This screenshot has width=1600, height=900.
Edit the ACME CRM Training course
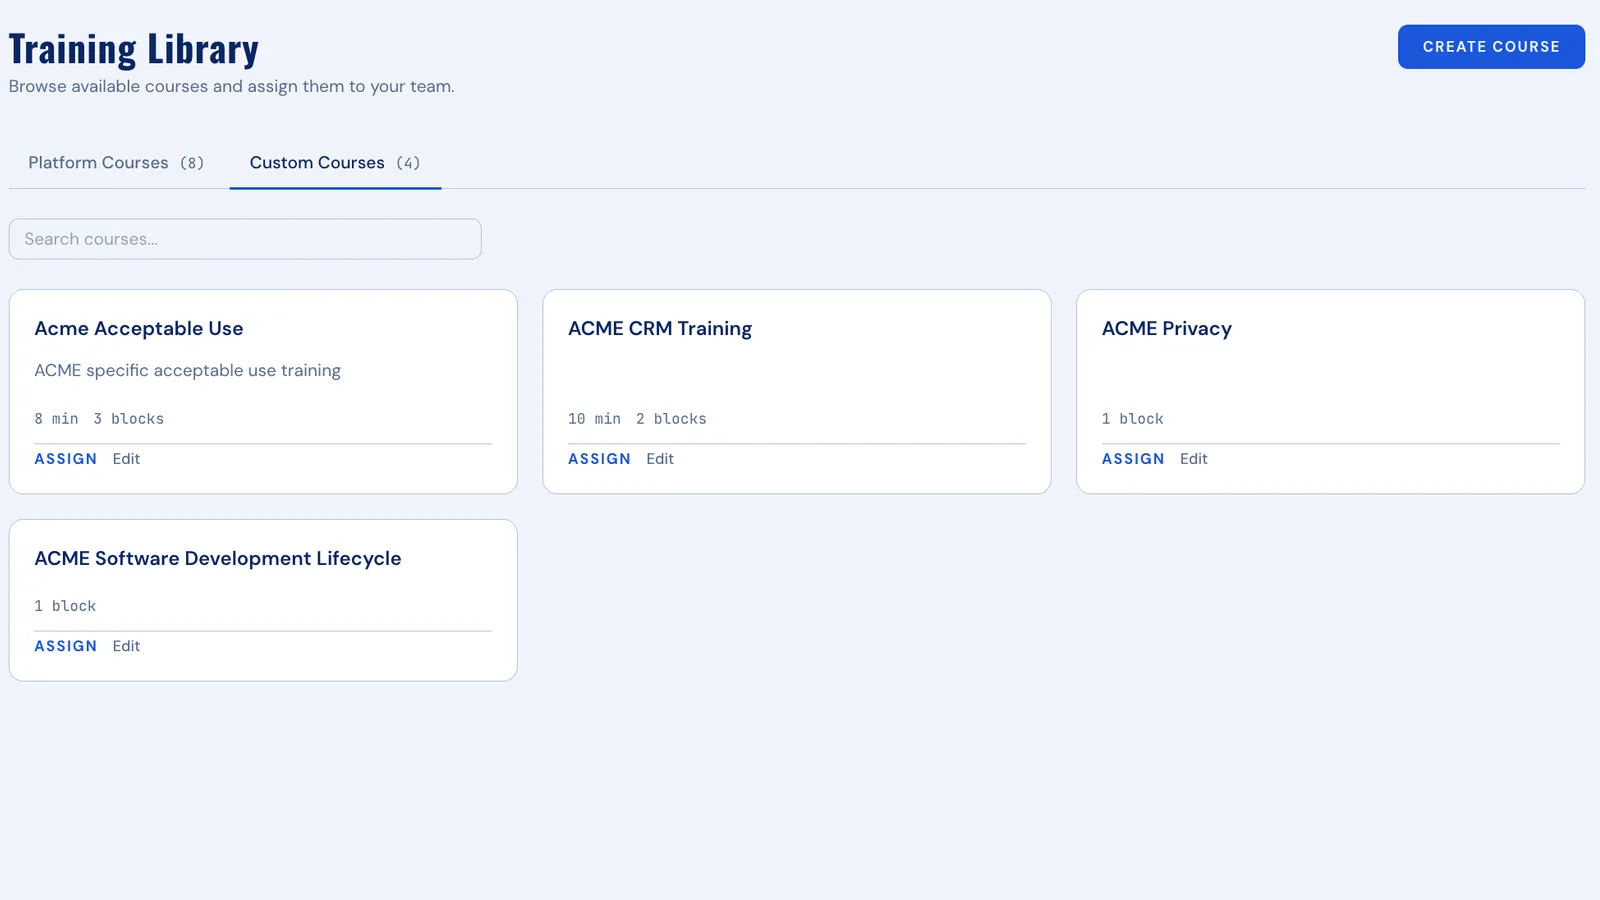660,459
